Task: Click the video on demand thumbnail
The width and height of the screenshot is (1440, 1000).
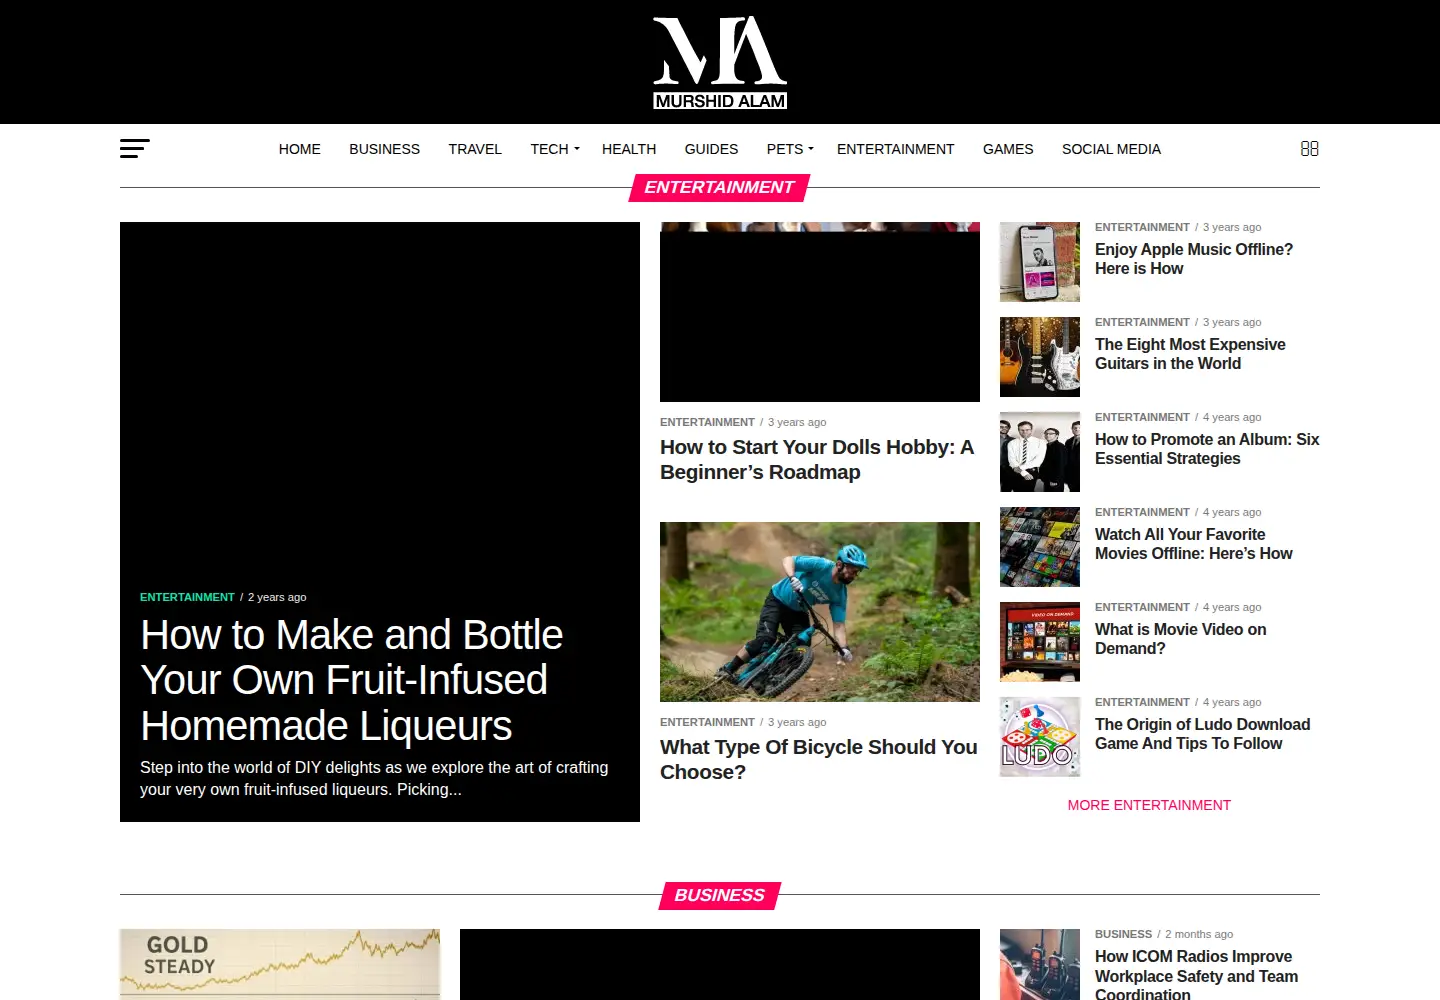Action: coord(1040,642)
